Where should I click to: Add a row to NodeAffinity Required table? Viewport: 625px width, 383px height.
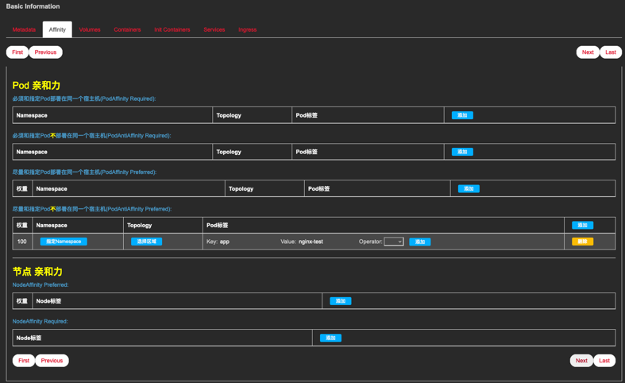click(331, 338)
